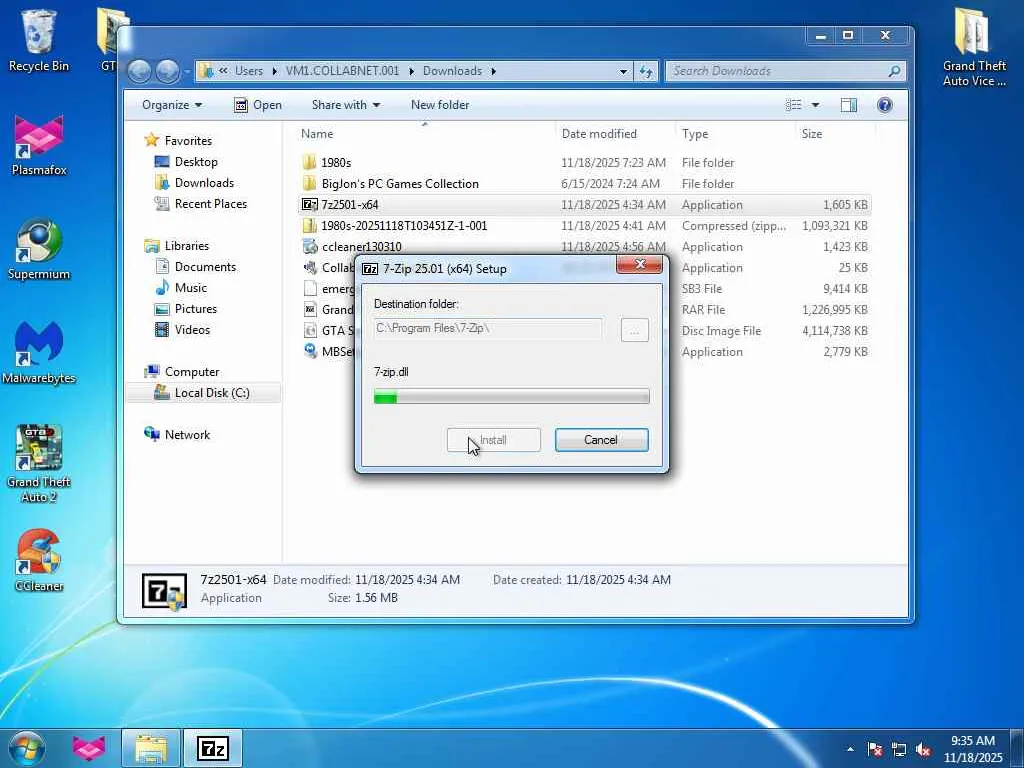Open the view options dropdown arrow
The height and width of the screenshot is (768, 1024).
815,105
